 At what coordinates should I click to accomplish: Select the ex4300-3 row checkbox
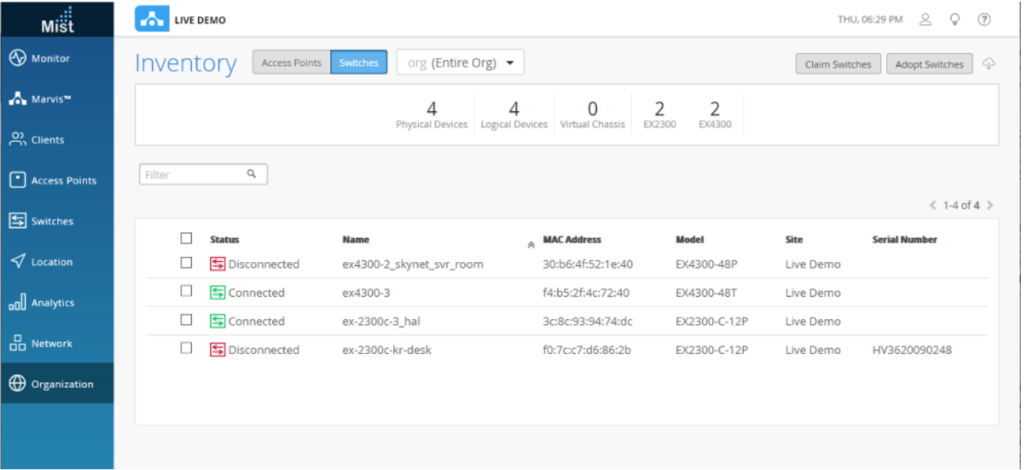(186, 291)
